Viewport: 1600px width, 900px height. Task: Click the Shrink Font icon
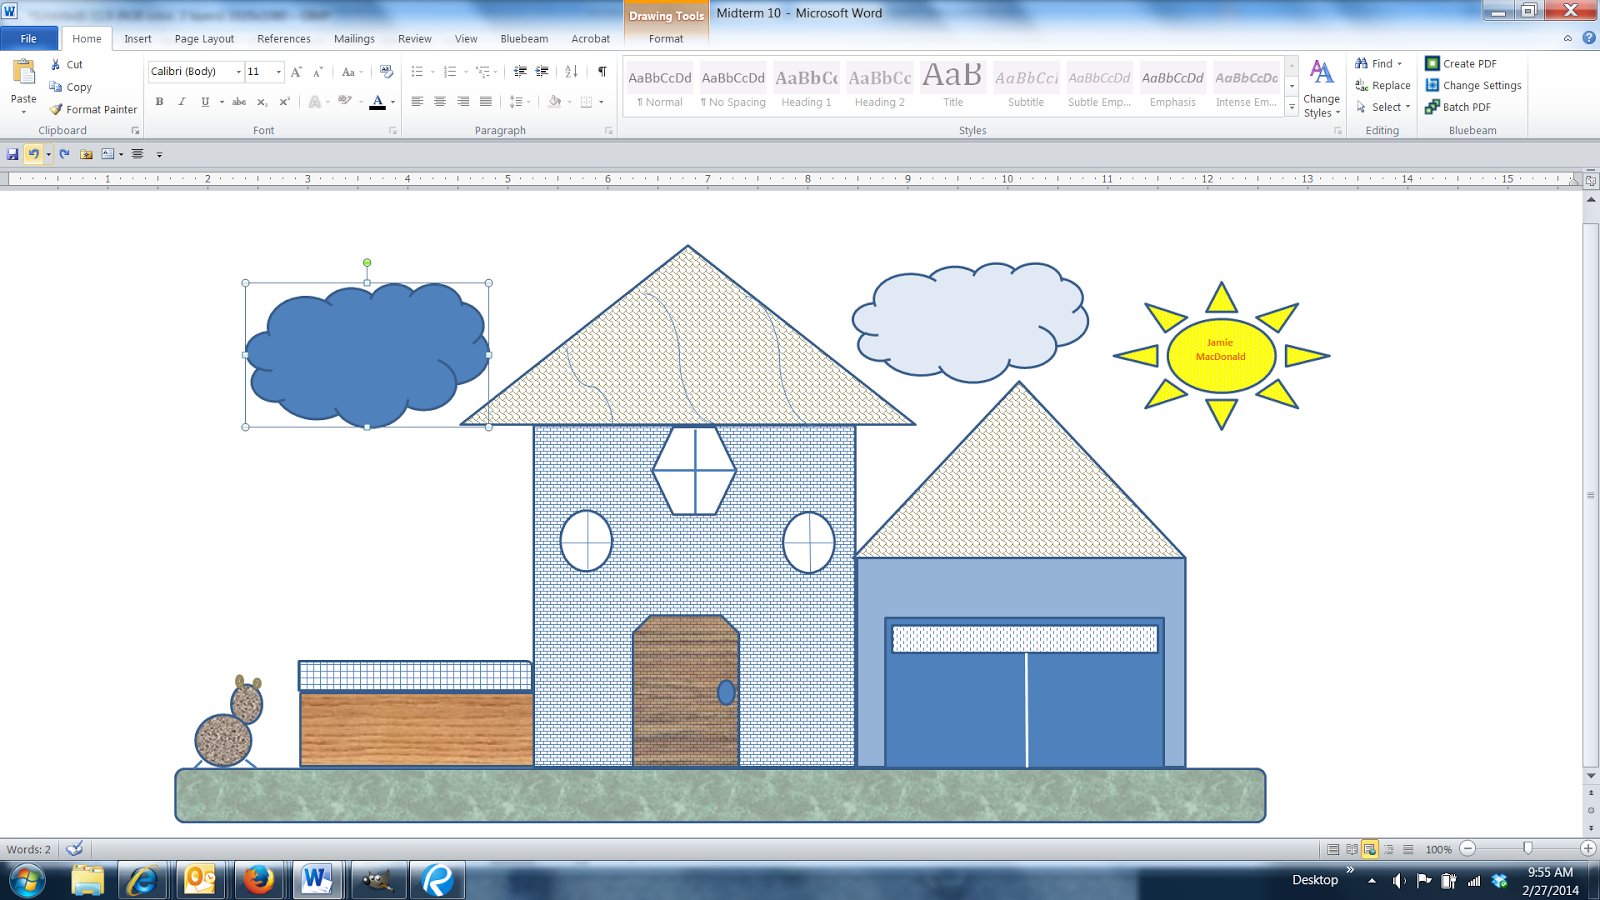pyautogui.click(x=318, y=72)
